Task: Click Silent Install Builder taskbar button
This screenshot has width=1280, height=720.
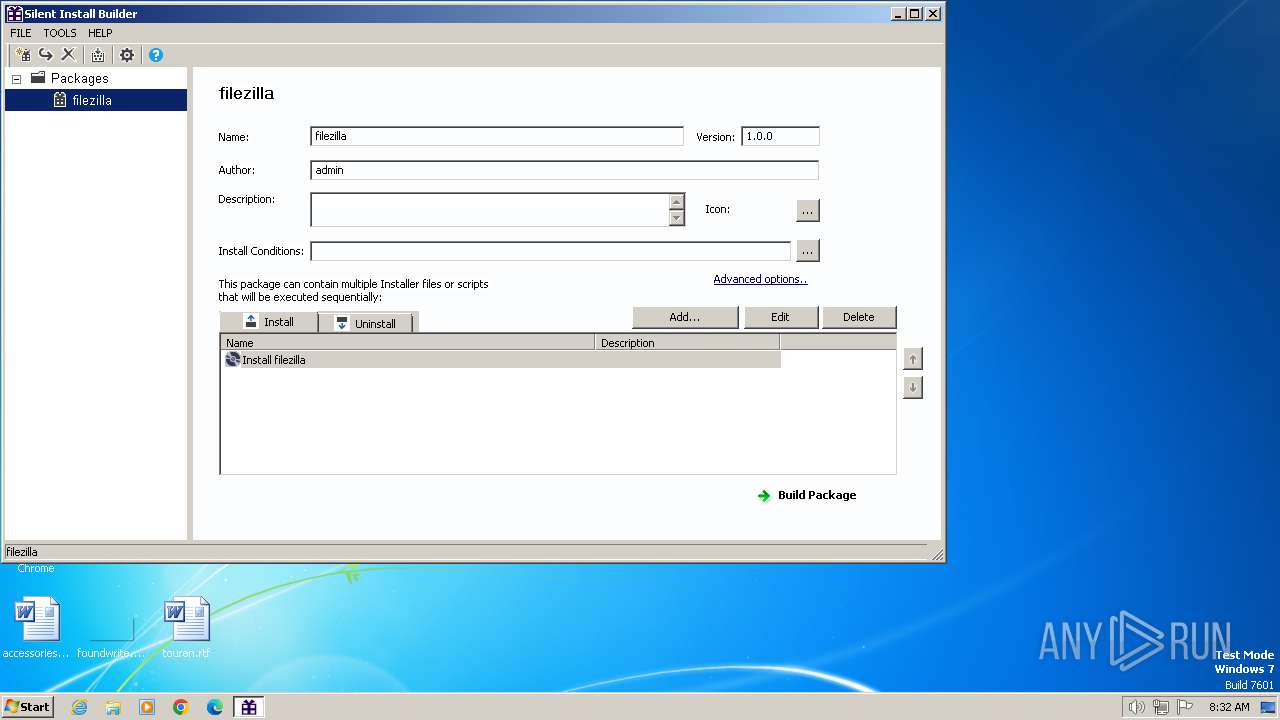Action: point(249,707)
